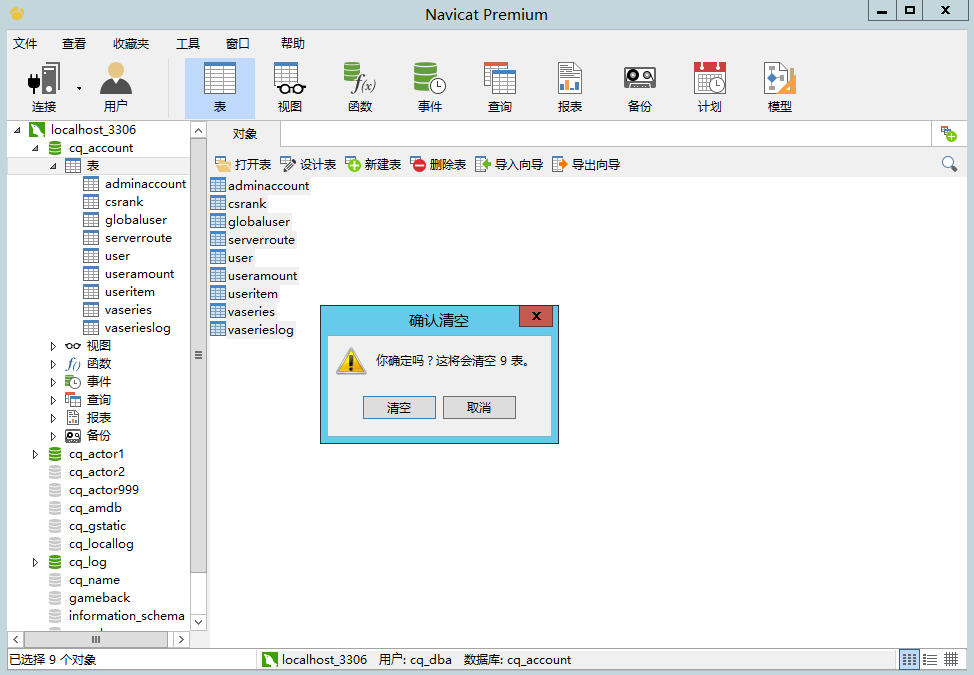Open the 收藏夹 favorites menu
Viewport: 974px width, 675px height.
tap(131, 44)
